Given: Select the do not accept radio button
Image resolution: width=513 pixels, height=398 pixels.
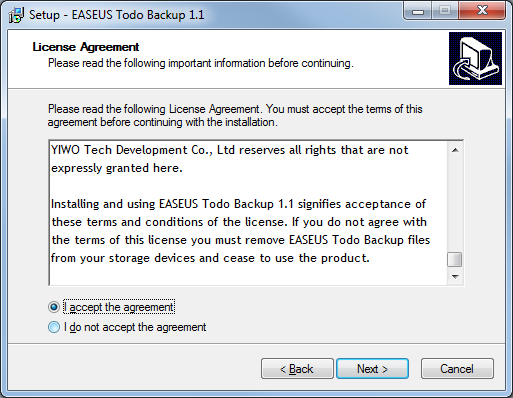Looking at the screenshot, I should 54,327.
